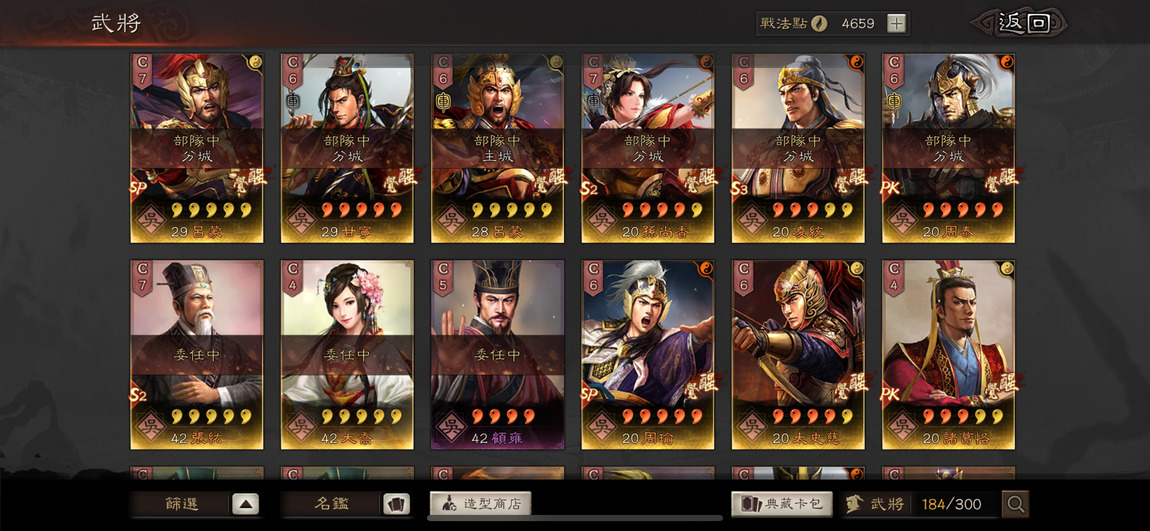Viewport: 1150px width, 531px height.
Task: Select the 大喬 card
Action: 347,354
